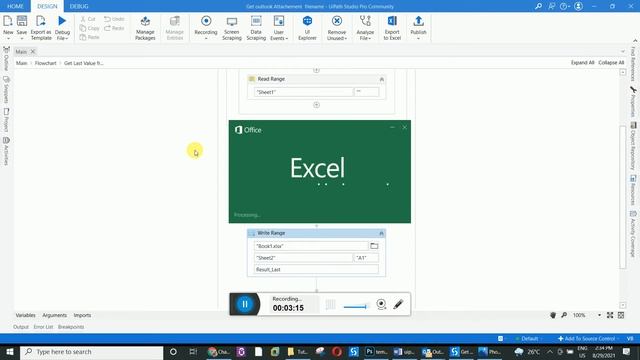Collapse the Write Range activity

382,233
